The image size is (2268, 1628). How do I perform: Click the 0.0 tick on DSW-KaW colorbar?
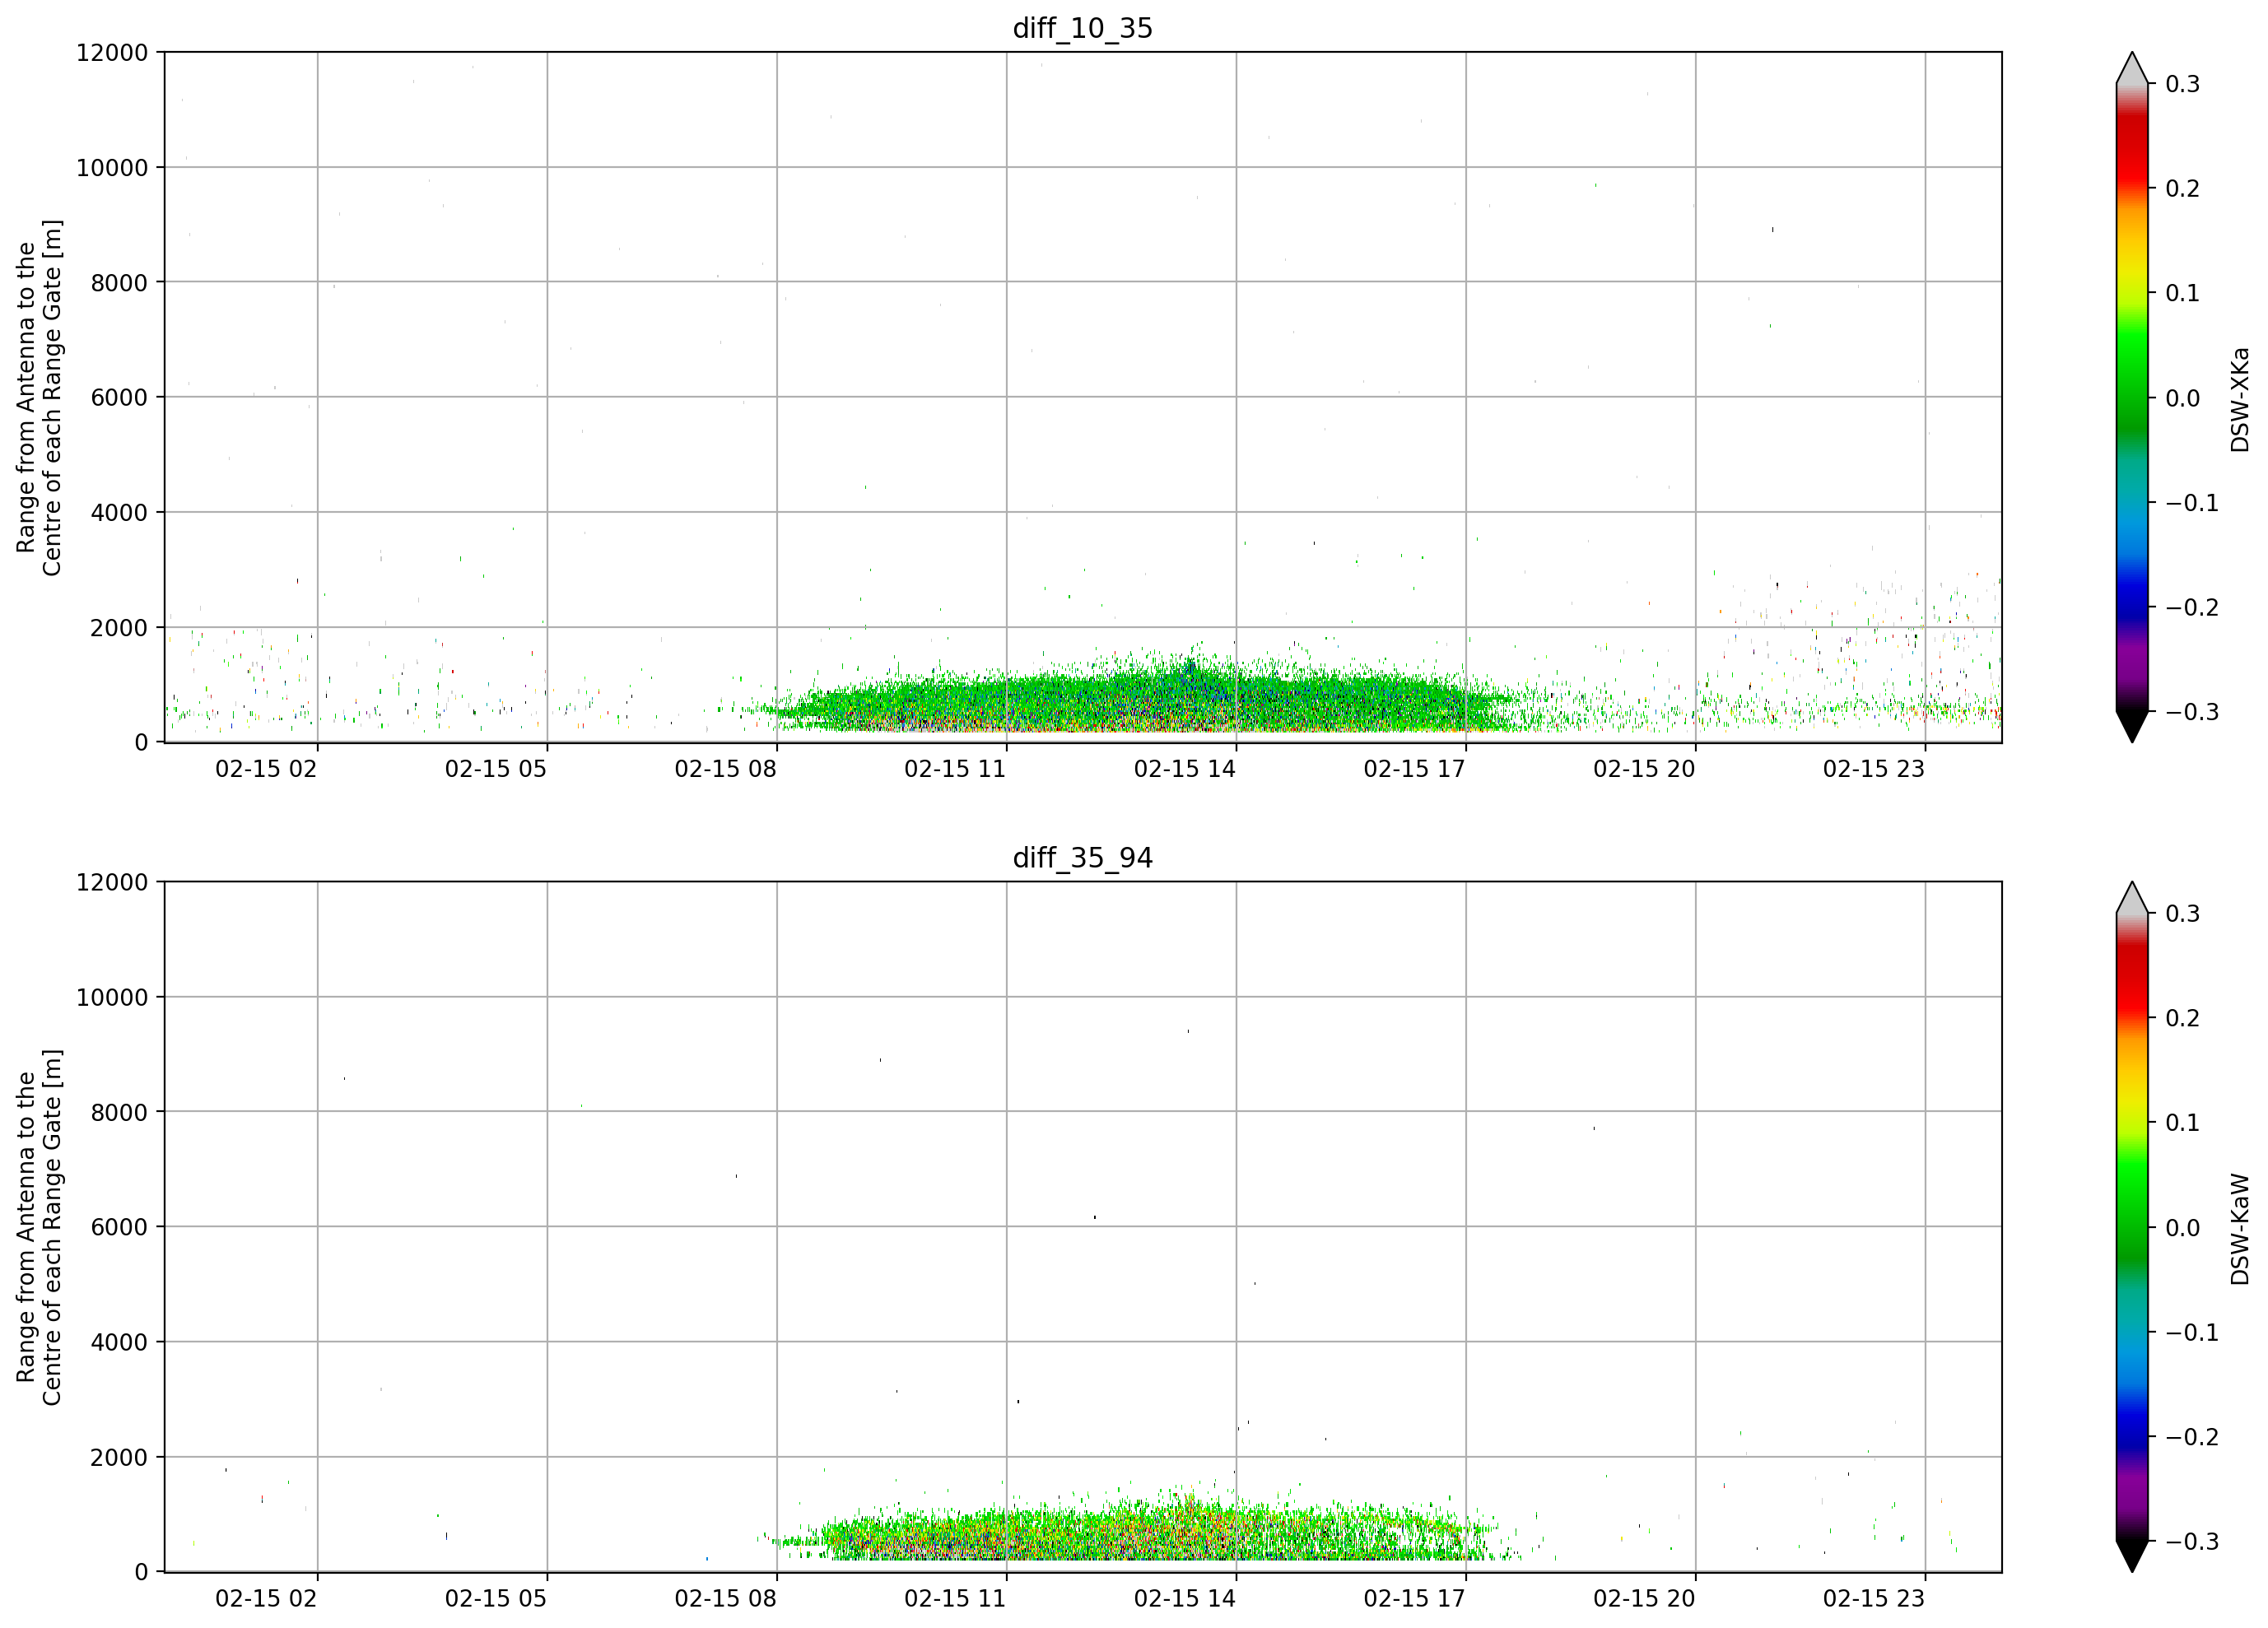[2183, 1228]
